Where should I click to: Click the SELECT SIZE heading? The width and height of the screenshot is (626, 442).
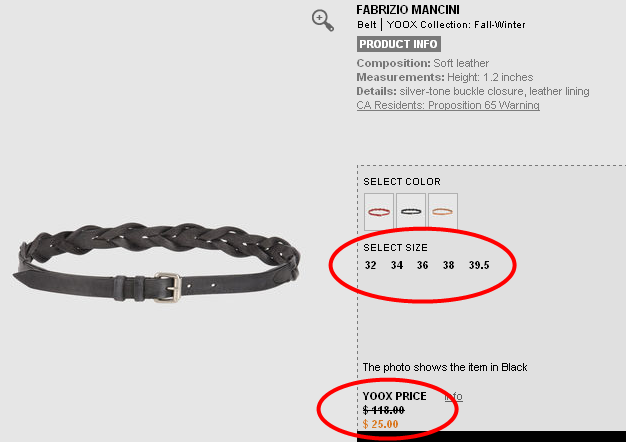[x=395, y=248]
